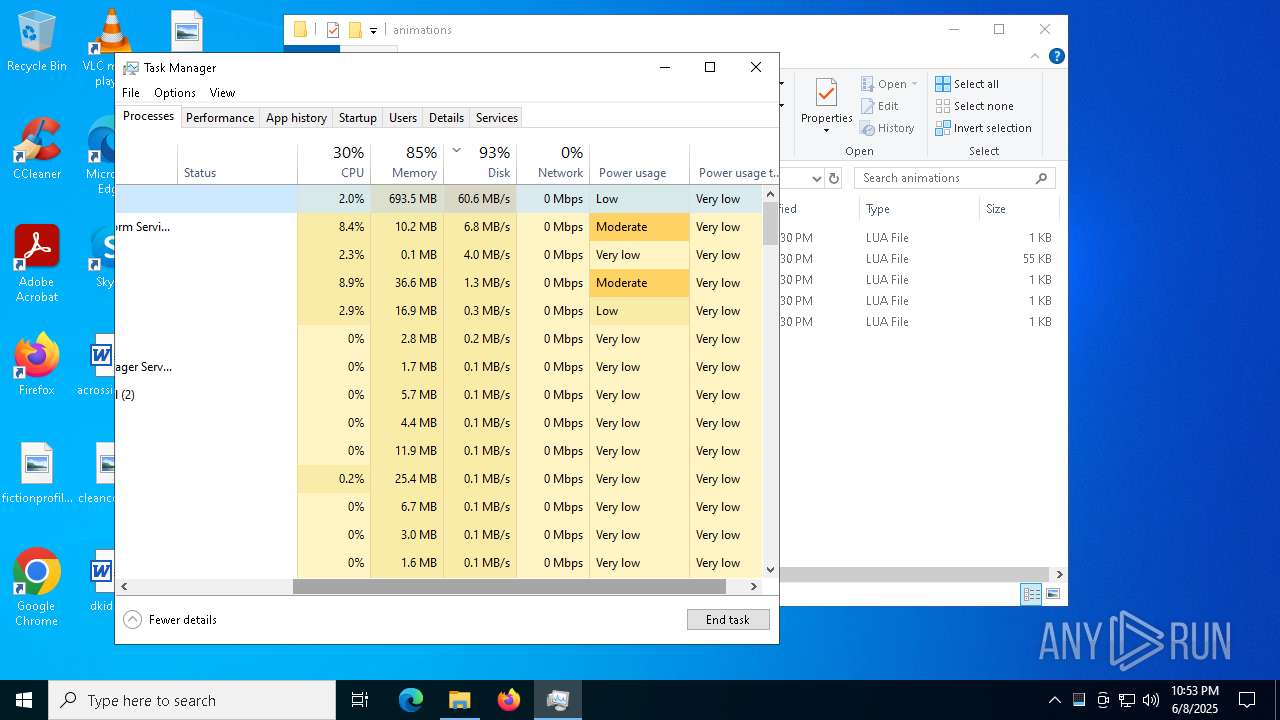Launch CCleaner from the desktop

[x=37, y=149]
